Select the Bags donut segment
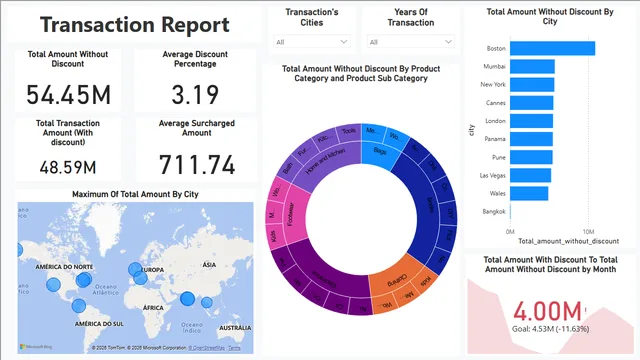The width and height of the screenshot is (640, 360). tap(380, 154)
